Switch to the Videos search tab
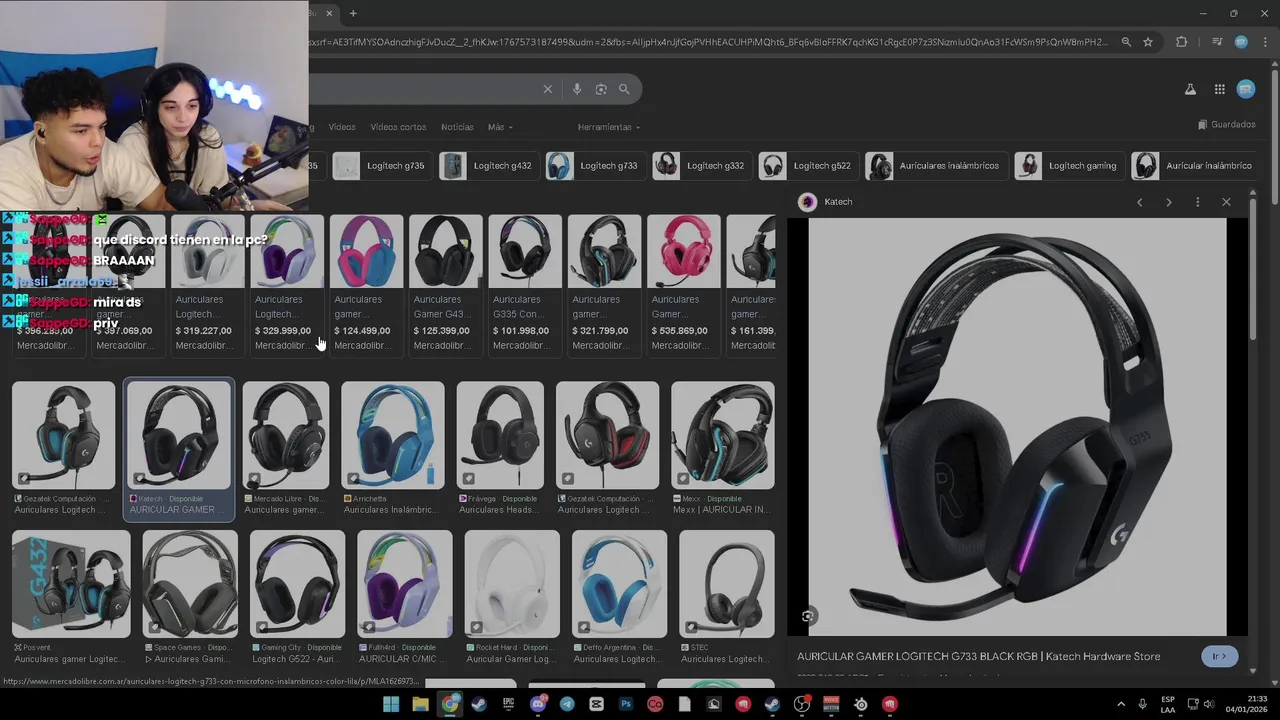The height and width of the screenshot is (720, 1280). pyautogui.click(x=342, y=127)
